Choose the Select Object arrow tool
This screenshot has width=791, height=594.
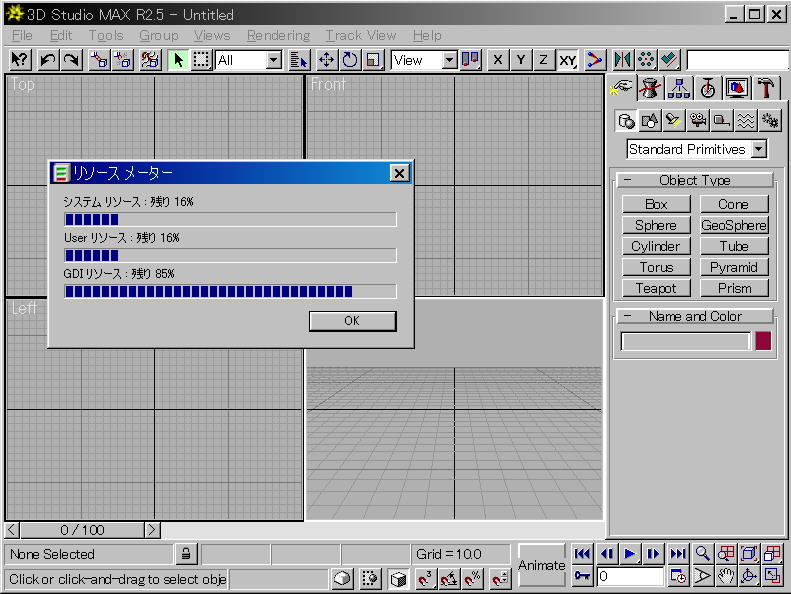[178, 60]
